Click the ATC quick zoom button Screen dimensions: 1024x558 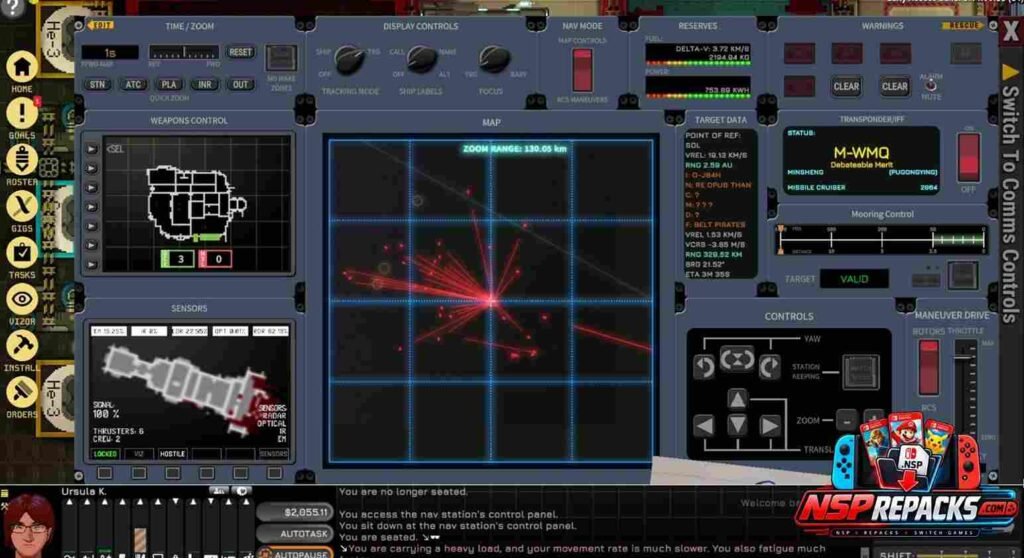133,84
